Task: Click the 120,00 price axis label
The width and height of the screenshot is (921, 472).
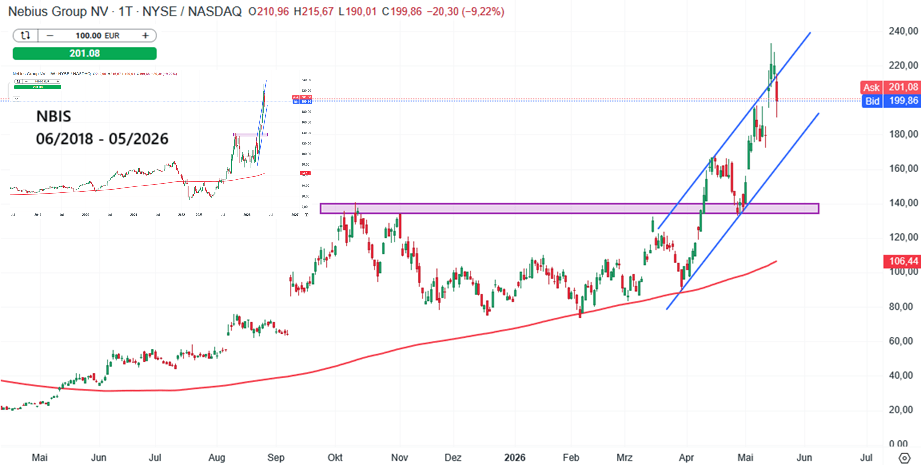Action: tap(902, 238)
